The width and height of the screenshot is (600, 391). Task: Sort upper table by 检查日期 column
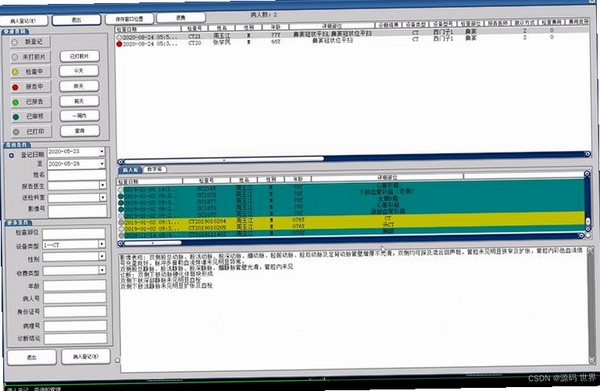tap(147, 29)
